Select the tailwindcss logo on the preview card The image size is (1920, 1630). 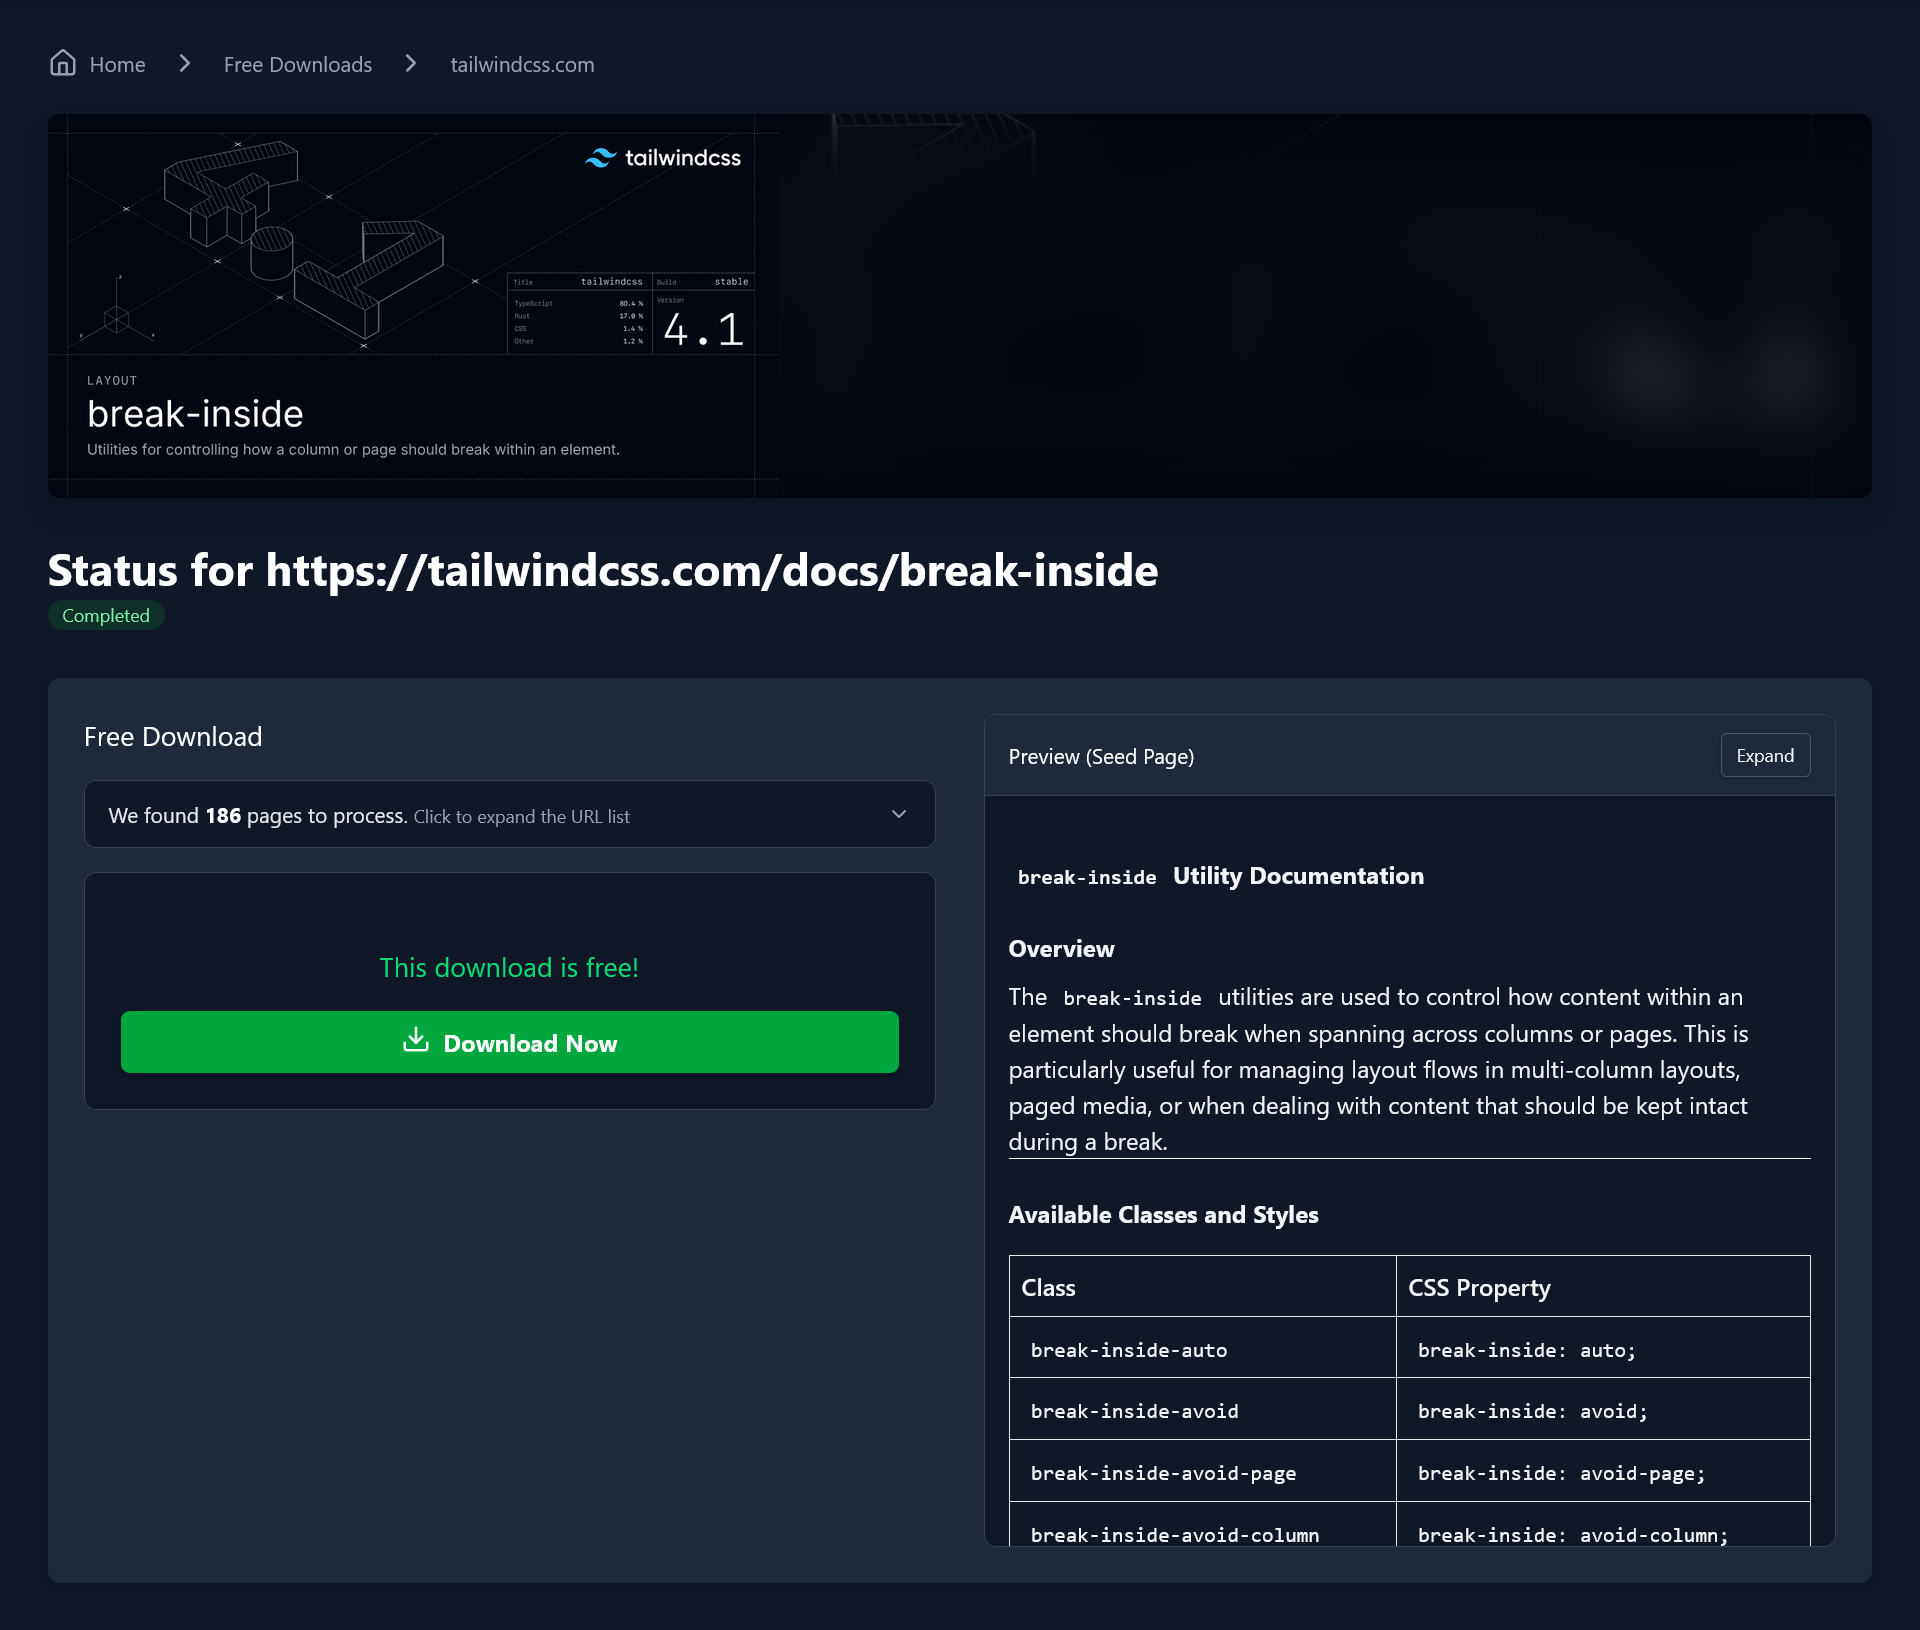(x=662, y=157)
